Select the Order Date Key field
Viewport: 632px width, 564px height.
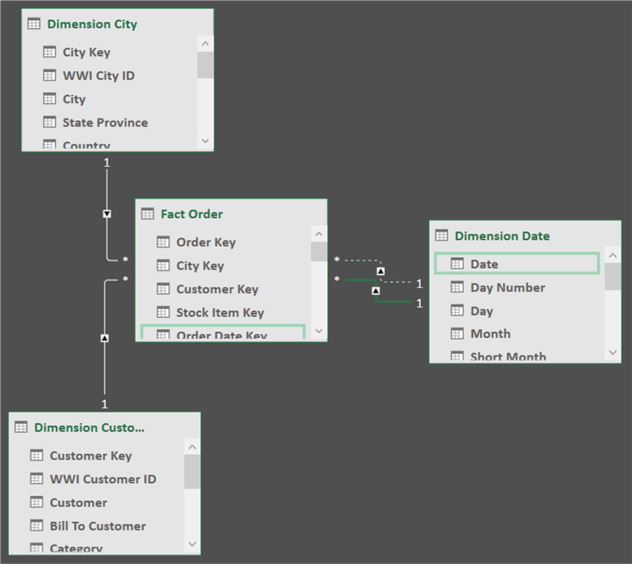[x=223, y=332]
